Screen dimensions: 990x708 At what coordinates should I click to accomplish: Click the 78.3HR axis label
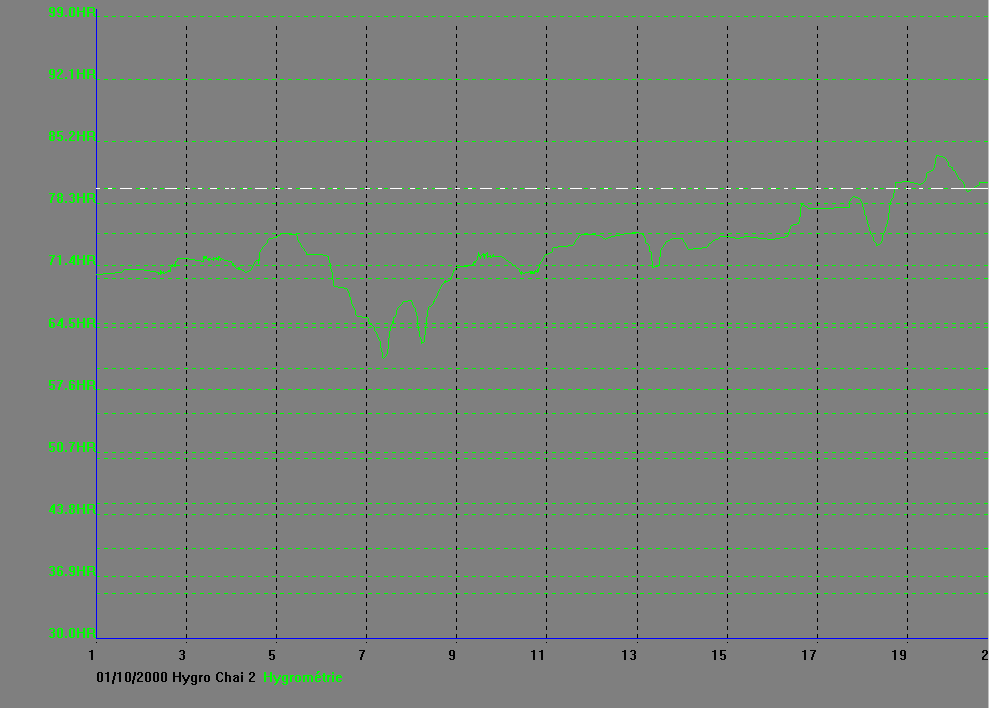pos(72,198)
